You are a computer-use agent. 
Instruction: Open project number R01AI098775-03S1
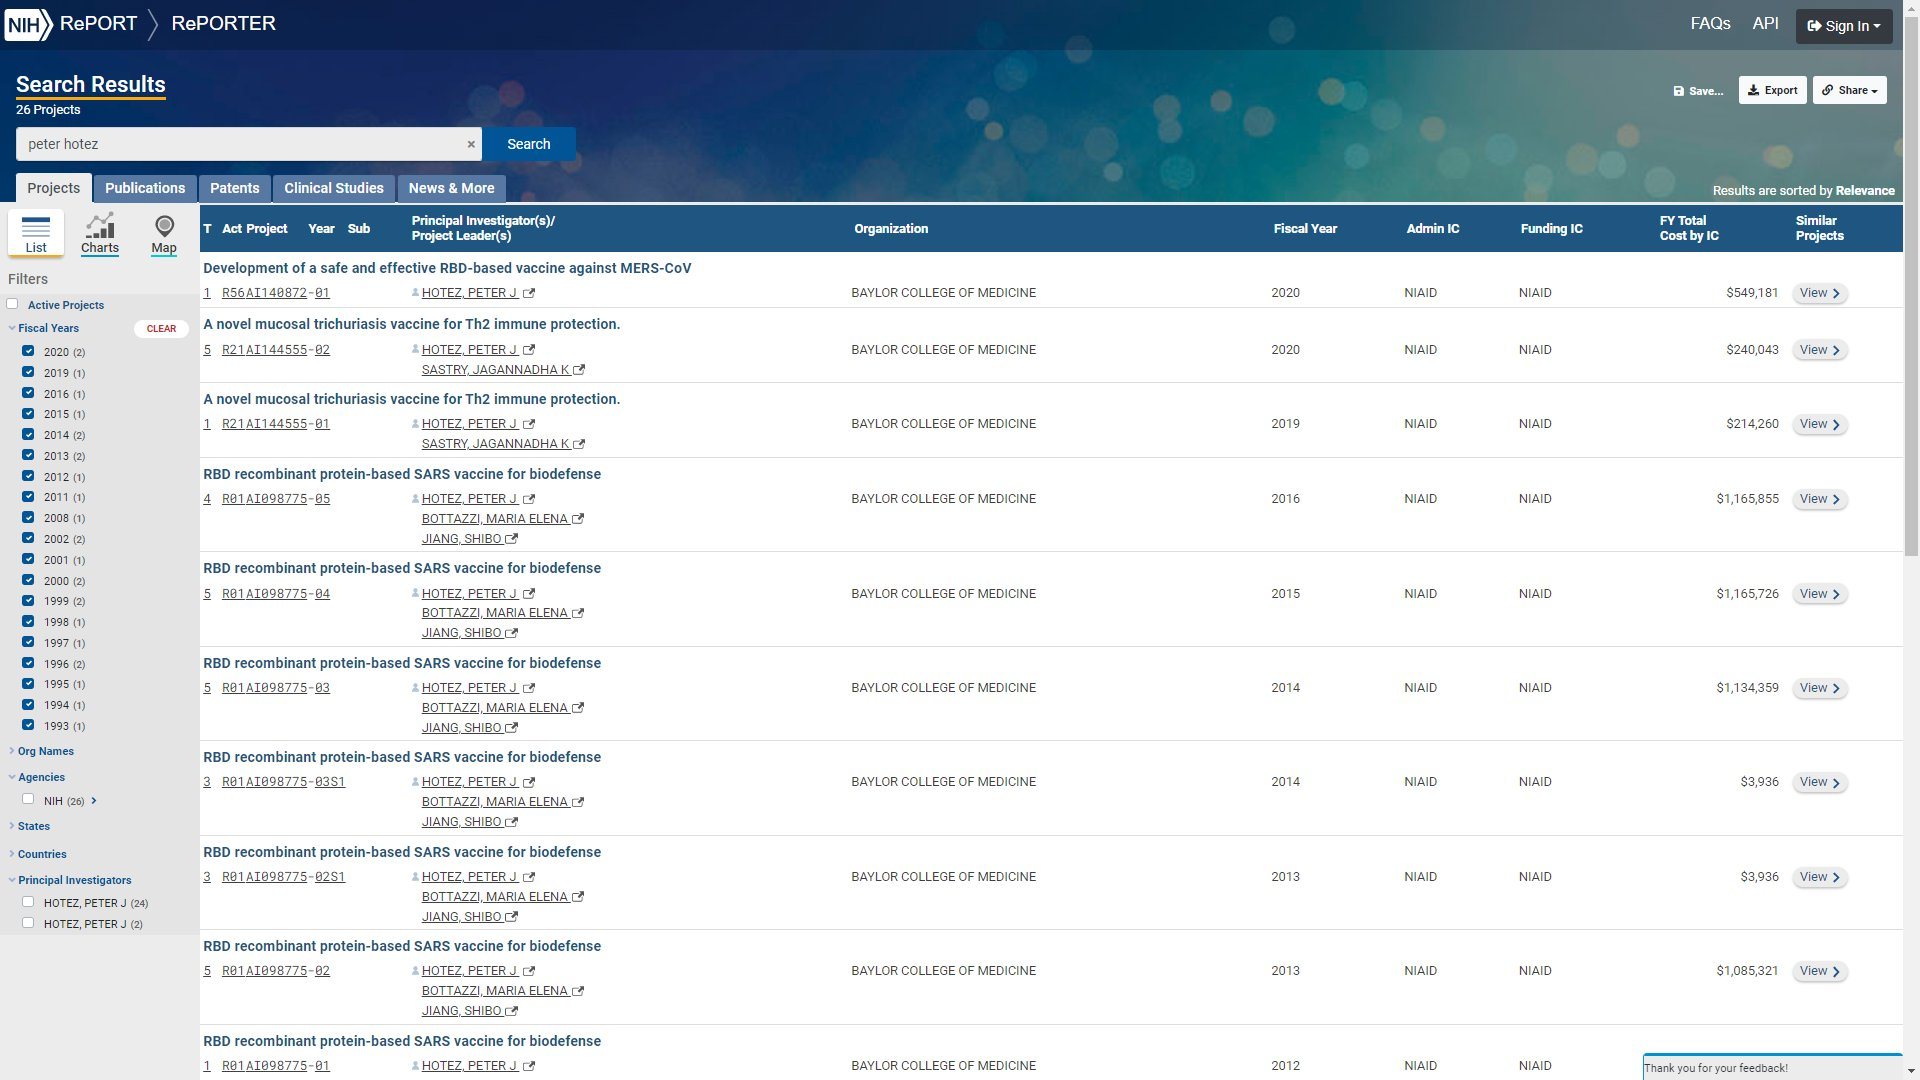[x=283, y=782]
